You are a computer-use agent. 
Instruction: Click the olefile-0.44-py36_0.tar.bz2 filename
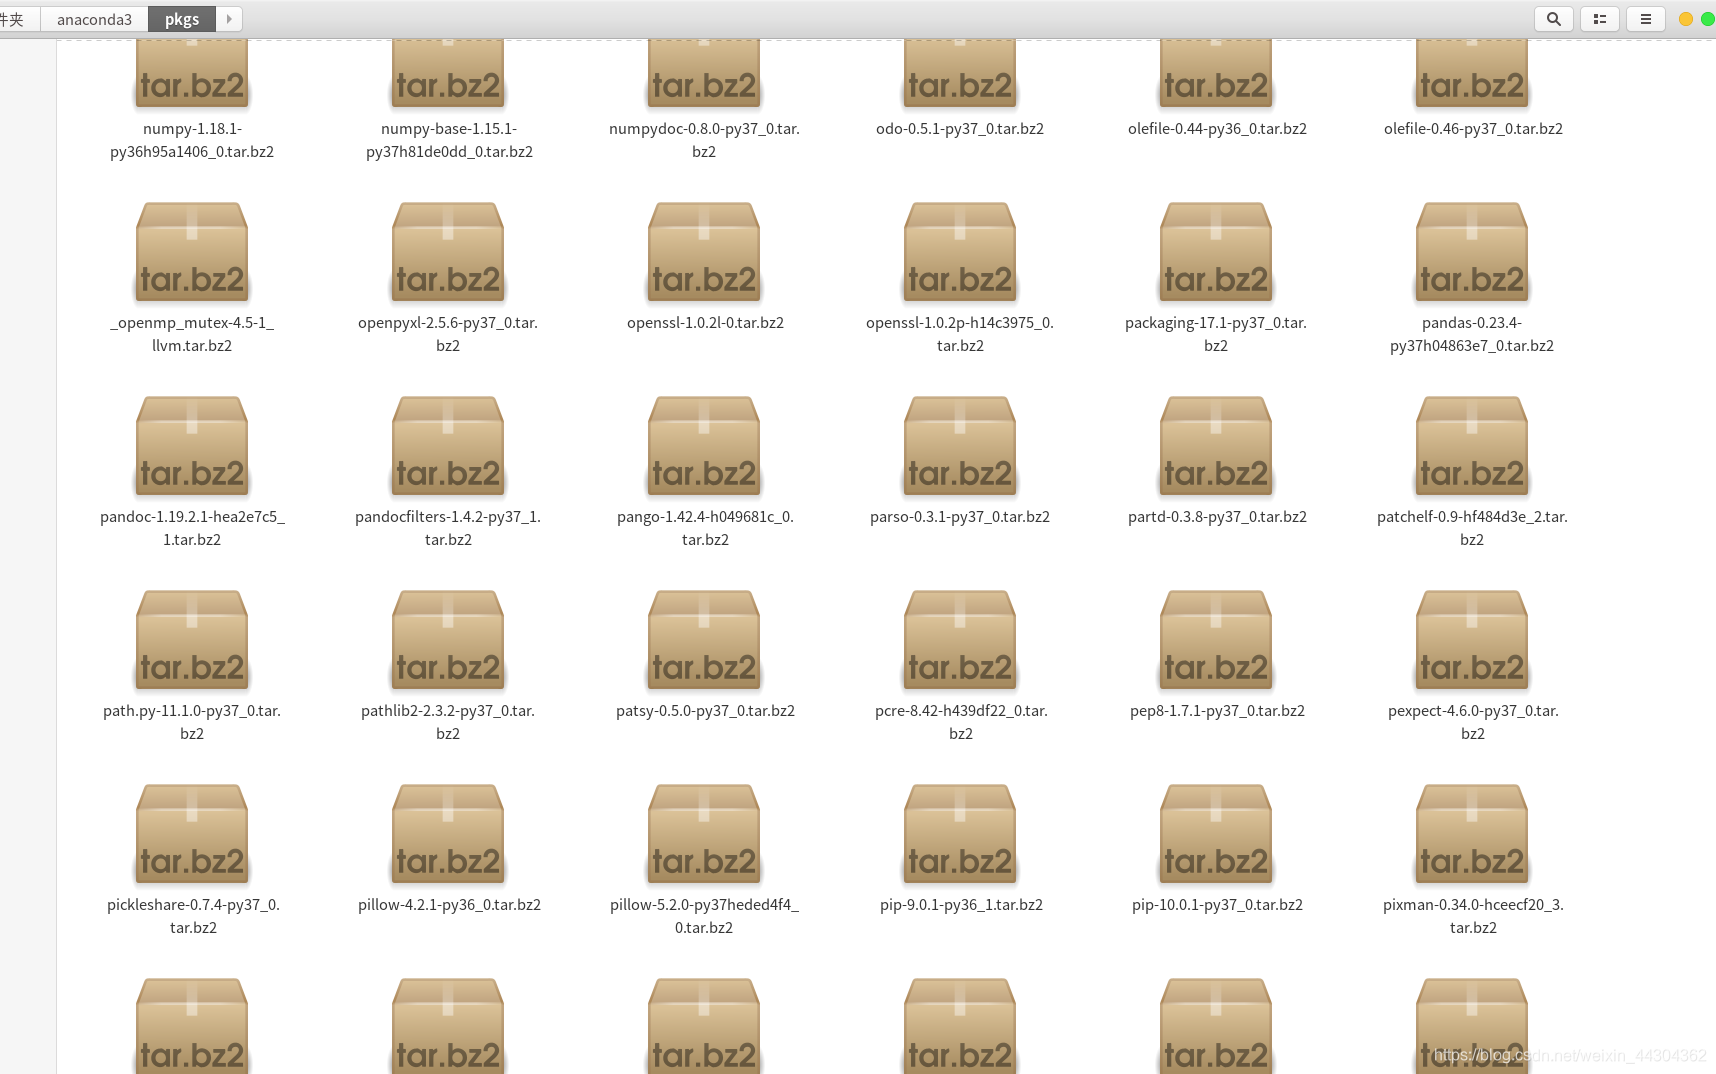click(x=1217, y=129)
